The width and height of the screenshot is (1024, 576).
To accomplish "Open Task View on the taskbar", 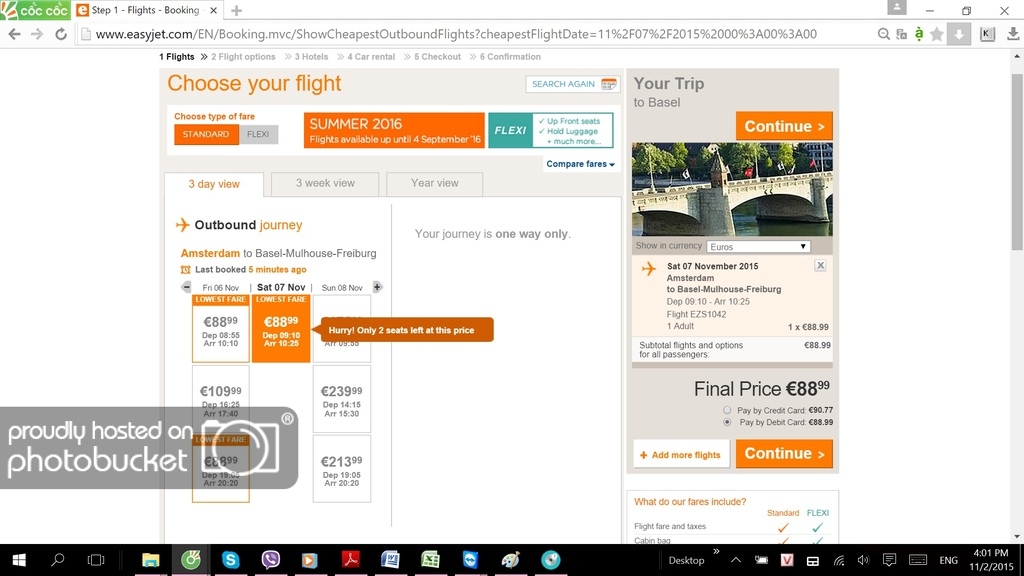I will (x=96, y=560).
